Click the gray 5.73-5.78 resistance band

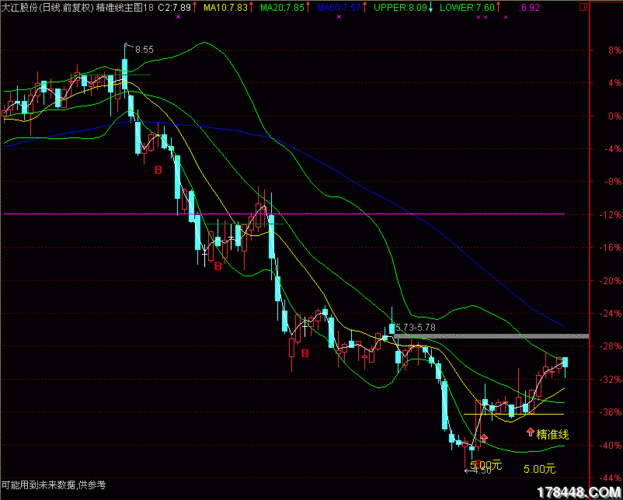tap(491, 336)
